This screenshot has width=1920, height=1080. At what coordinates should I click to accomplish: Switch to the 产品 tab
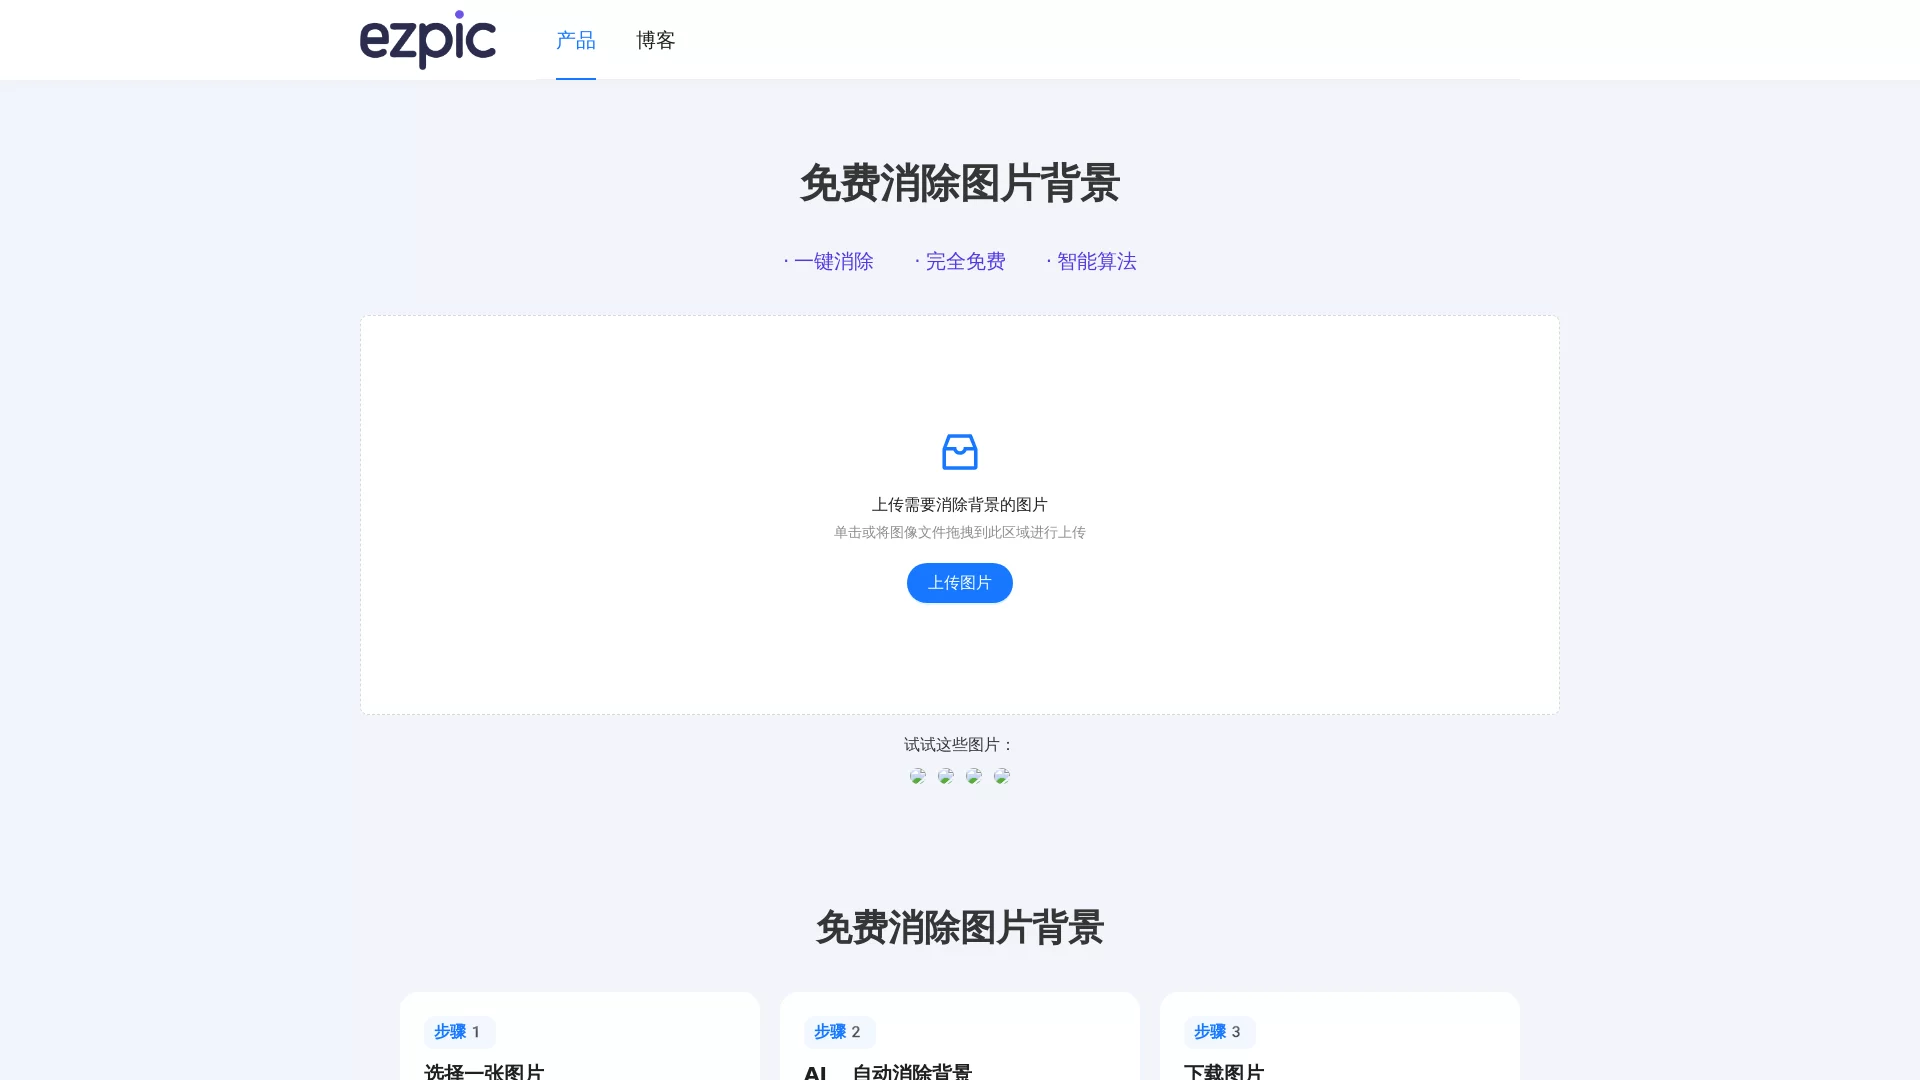[575, 41]
